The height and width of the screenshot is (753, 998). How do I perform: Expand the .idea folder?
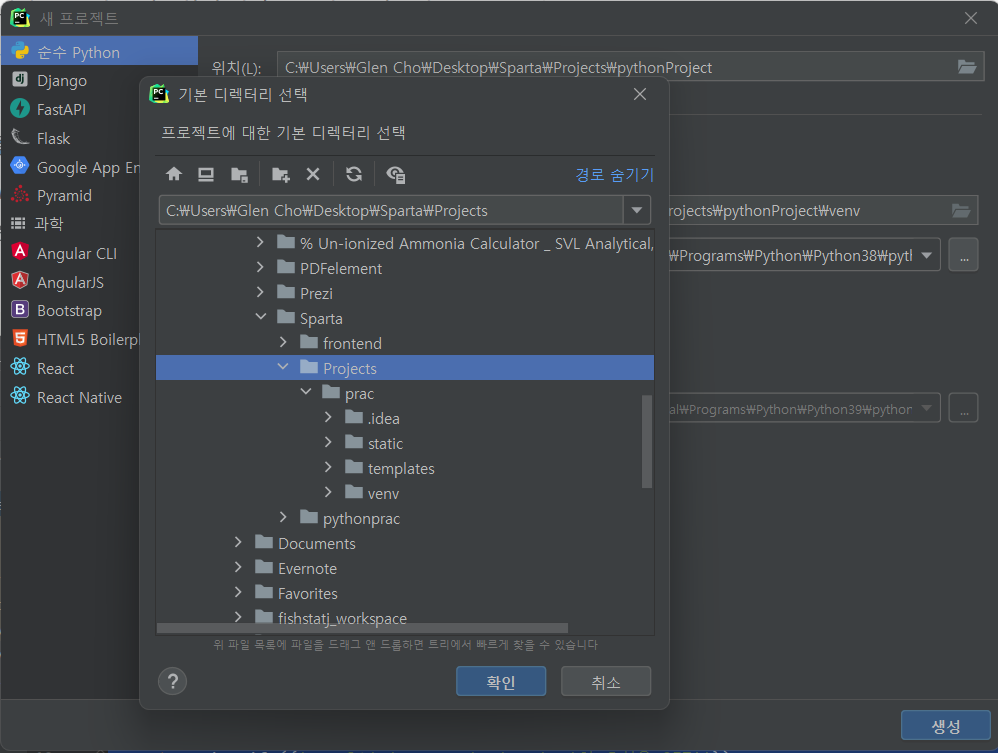pos(328,417)
